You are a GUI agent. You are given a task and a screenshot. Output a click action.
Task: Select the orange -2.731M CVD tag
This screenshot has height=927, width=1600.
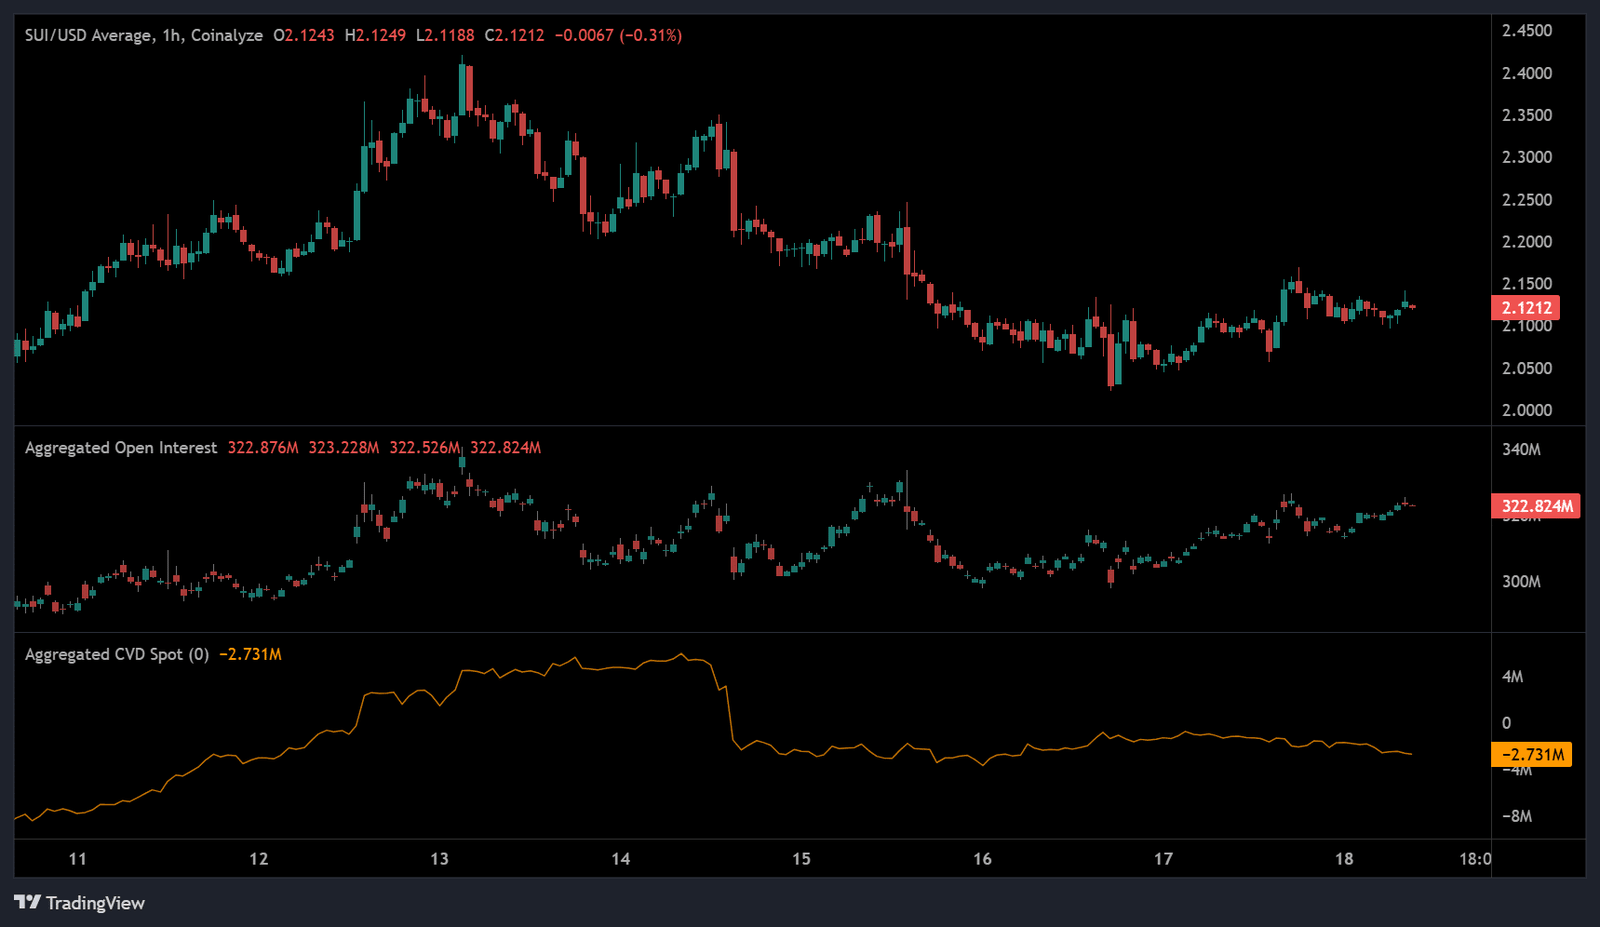tap(1533, 755)
